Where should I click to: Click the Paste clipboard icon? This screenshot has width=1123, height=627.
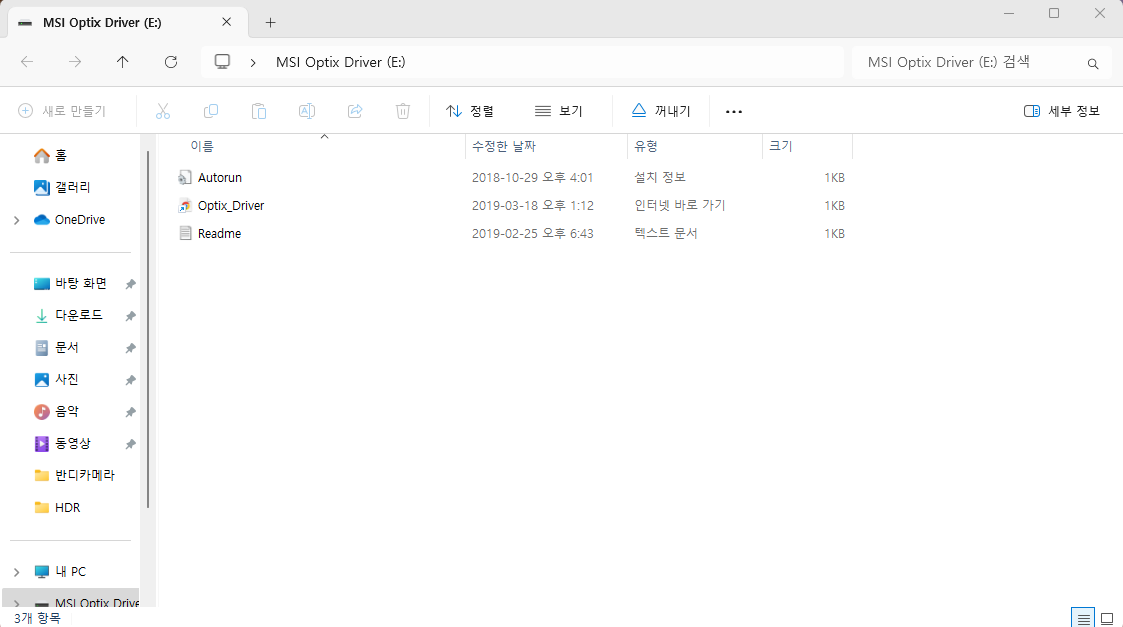coord(259,111)
